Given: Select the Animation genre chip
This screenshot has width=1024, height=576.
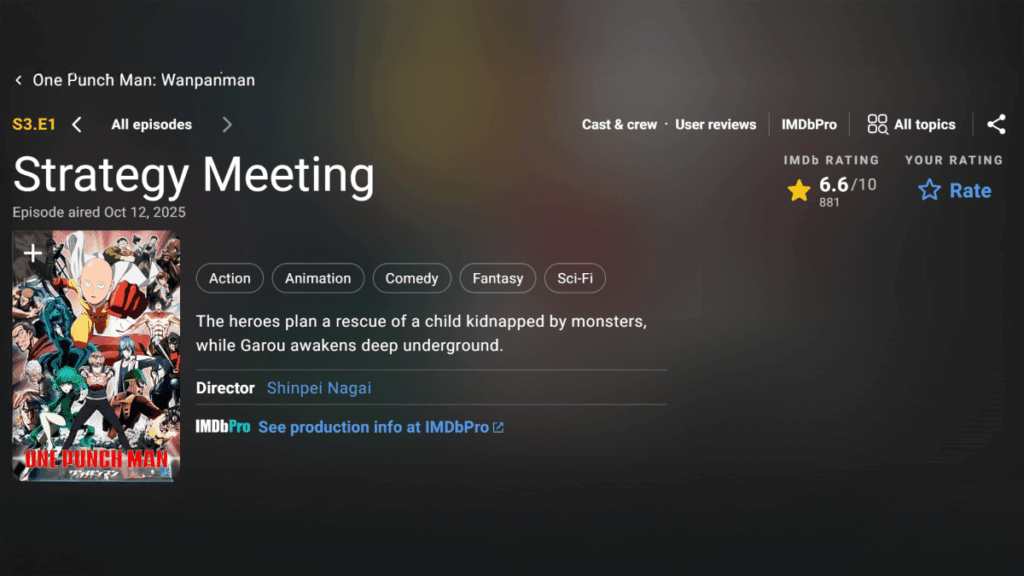Looking at the screenshot, I should (318, 278).
